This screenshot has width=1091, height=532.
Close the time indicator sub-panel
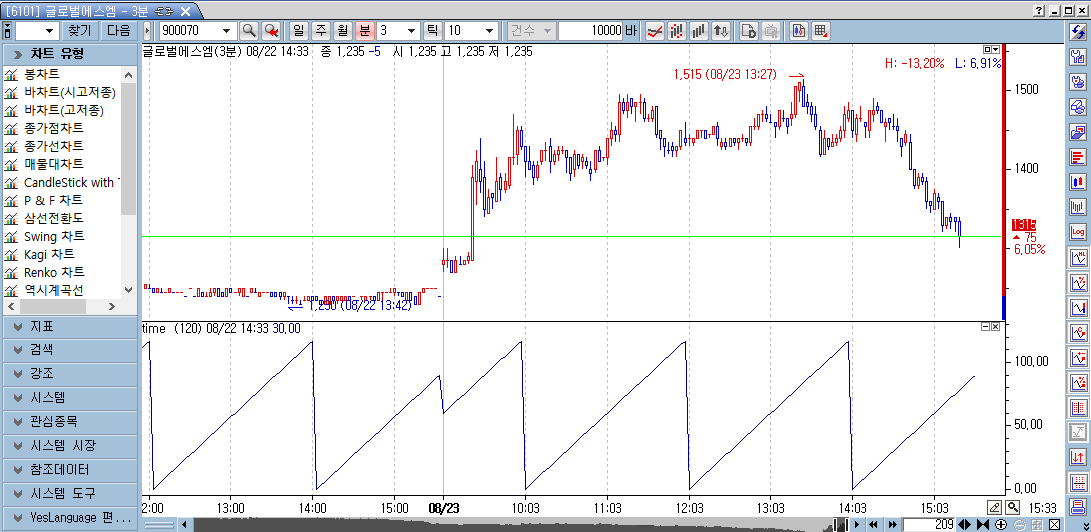(995, 327)
